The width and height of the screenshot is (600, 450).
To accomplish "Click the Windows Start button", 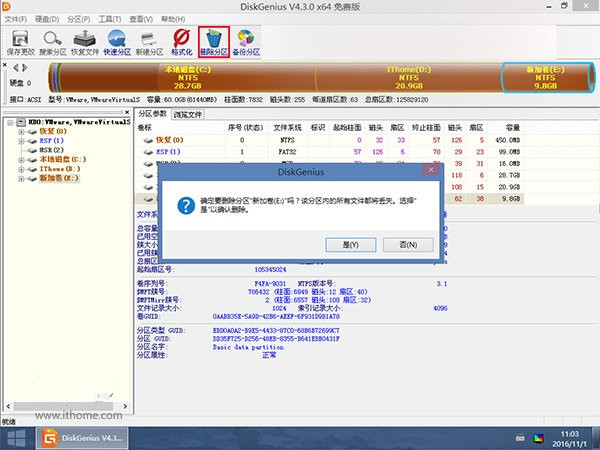I will coord(17,437).
